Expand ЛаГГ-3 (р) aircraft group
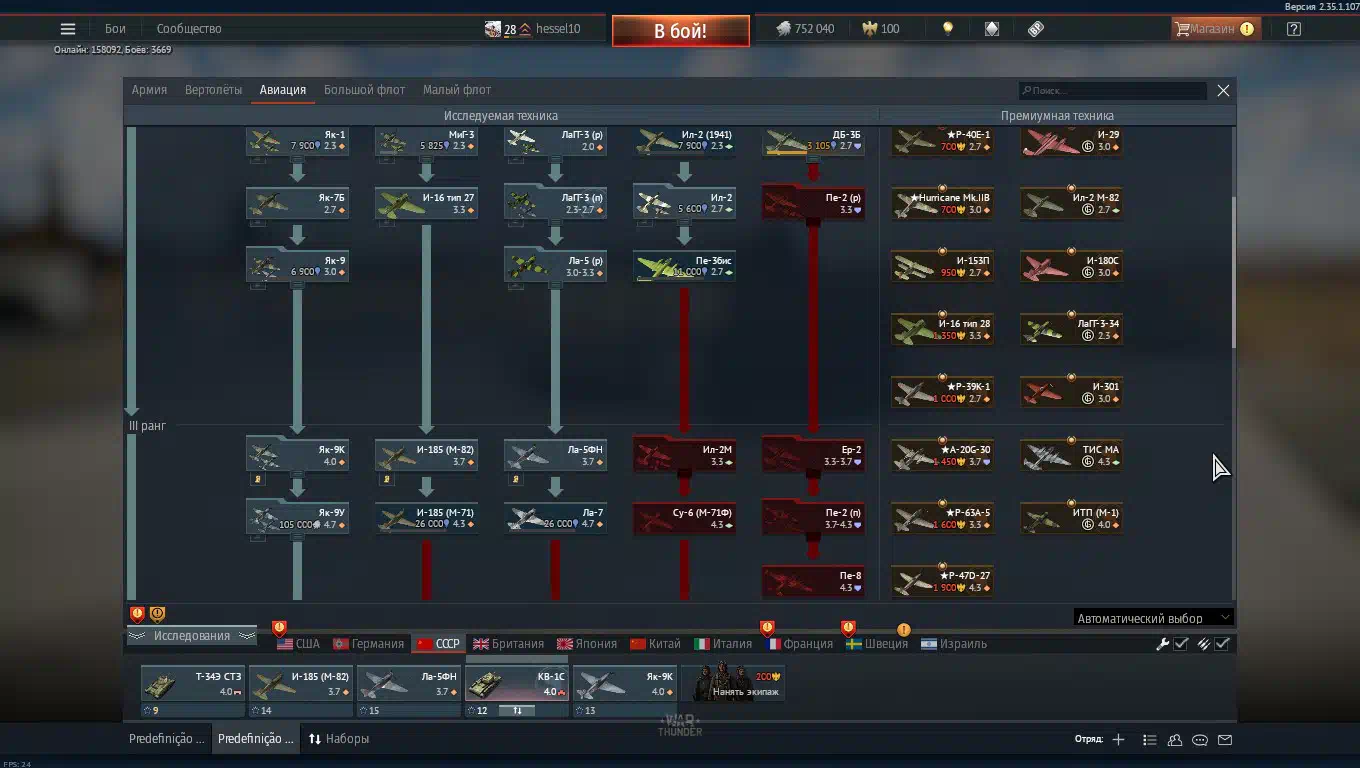 [x=556, y=141]
